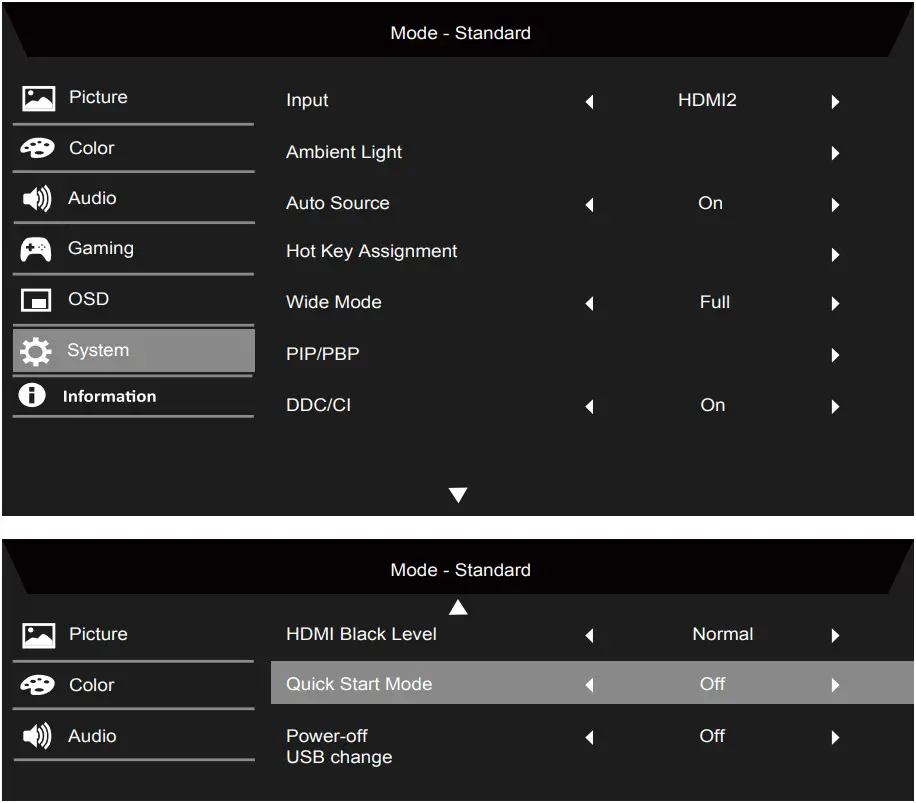Viewport: 916px width, 803px height.
Task: Click the System gear icon
Action: point(37,350)
